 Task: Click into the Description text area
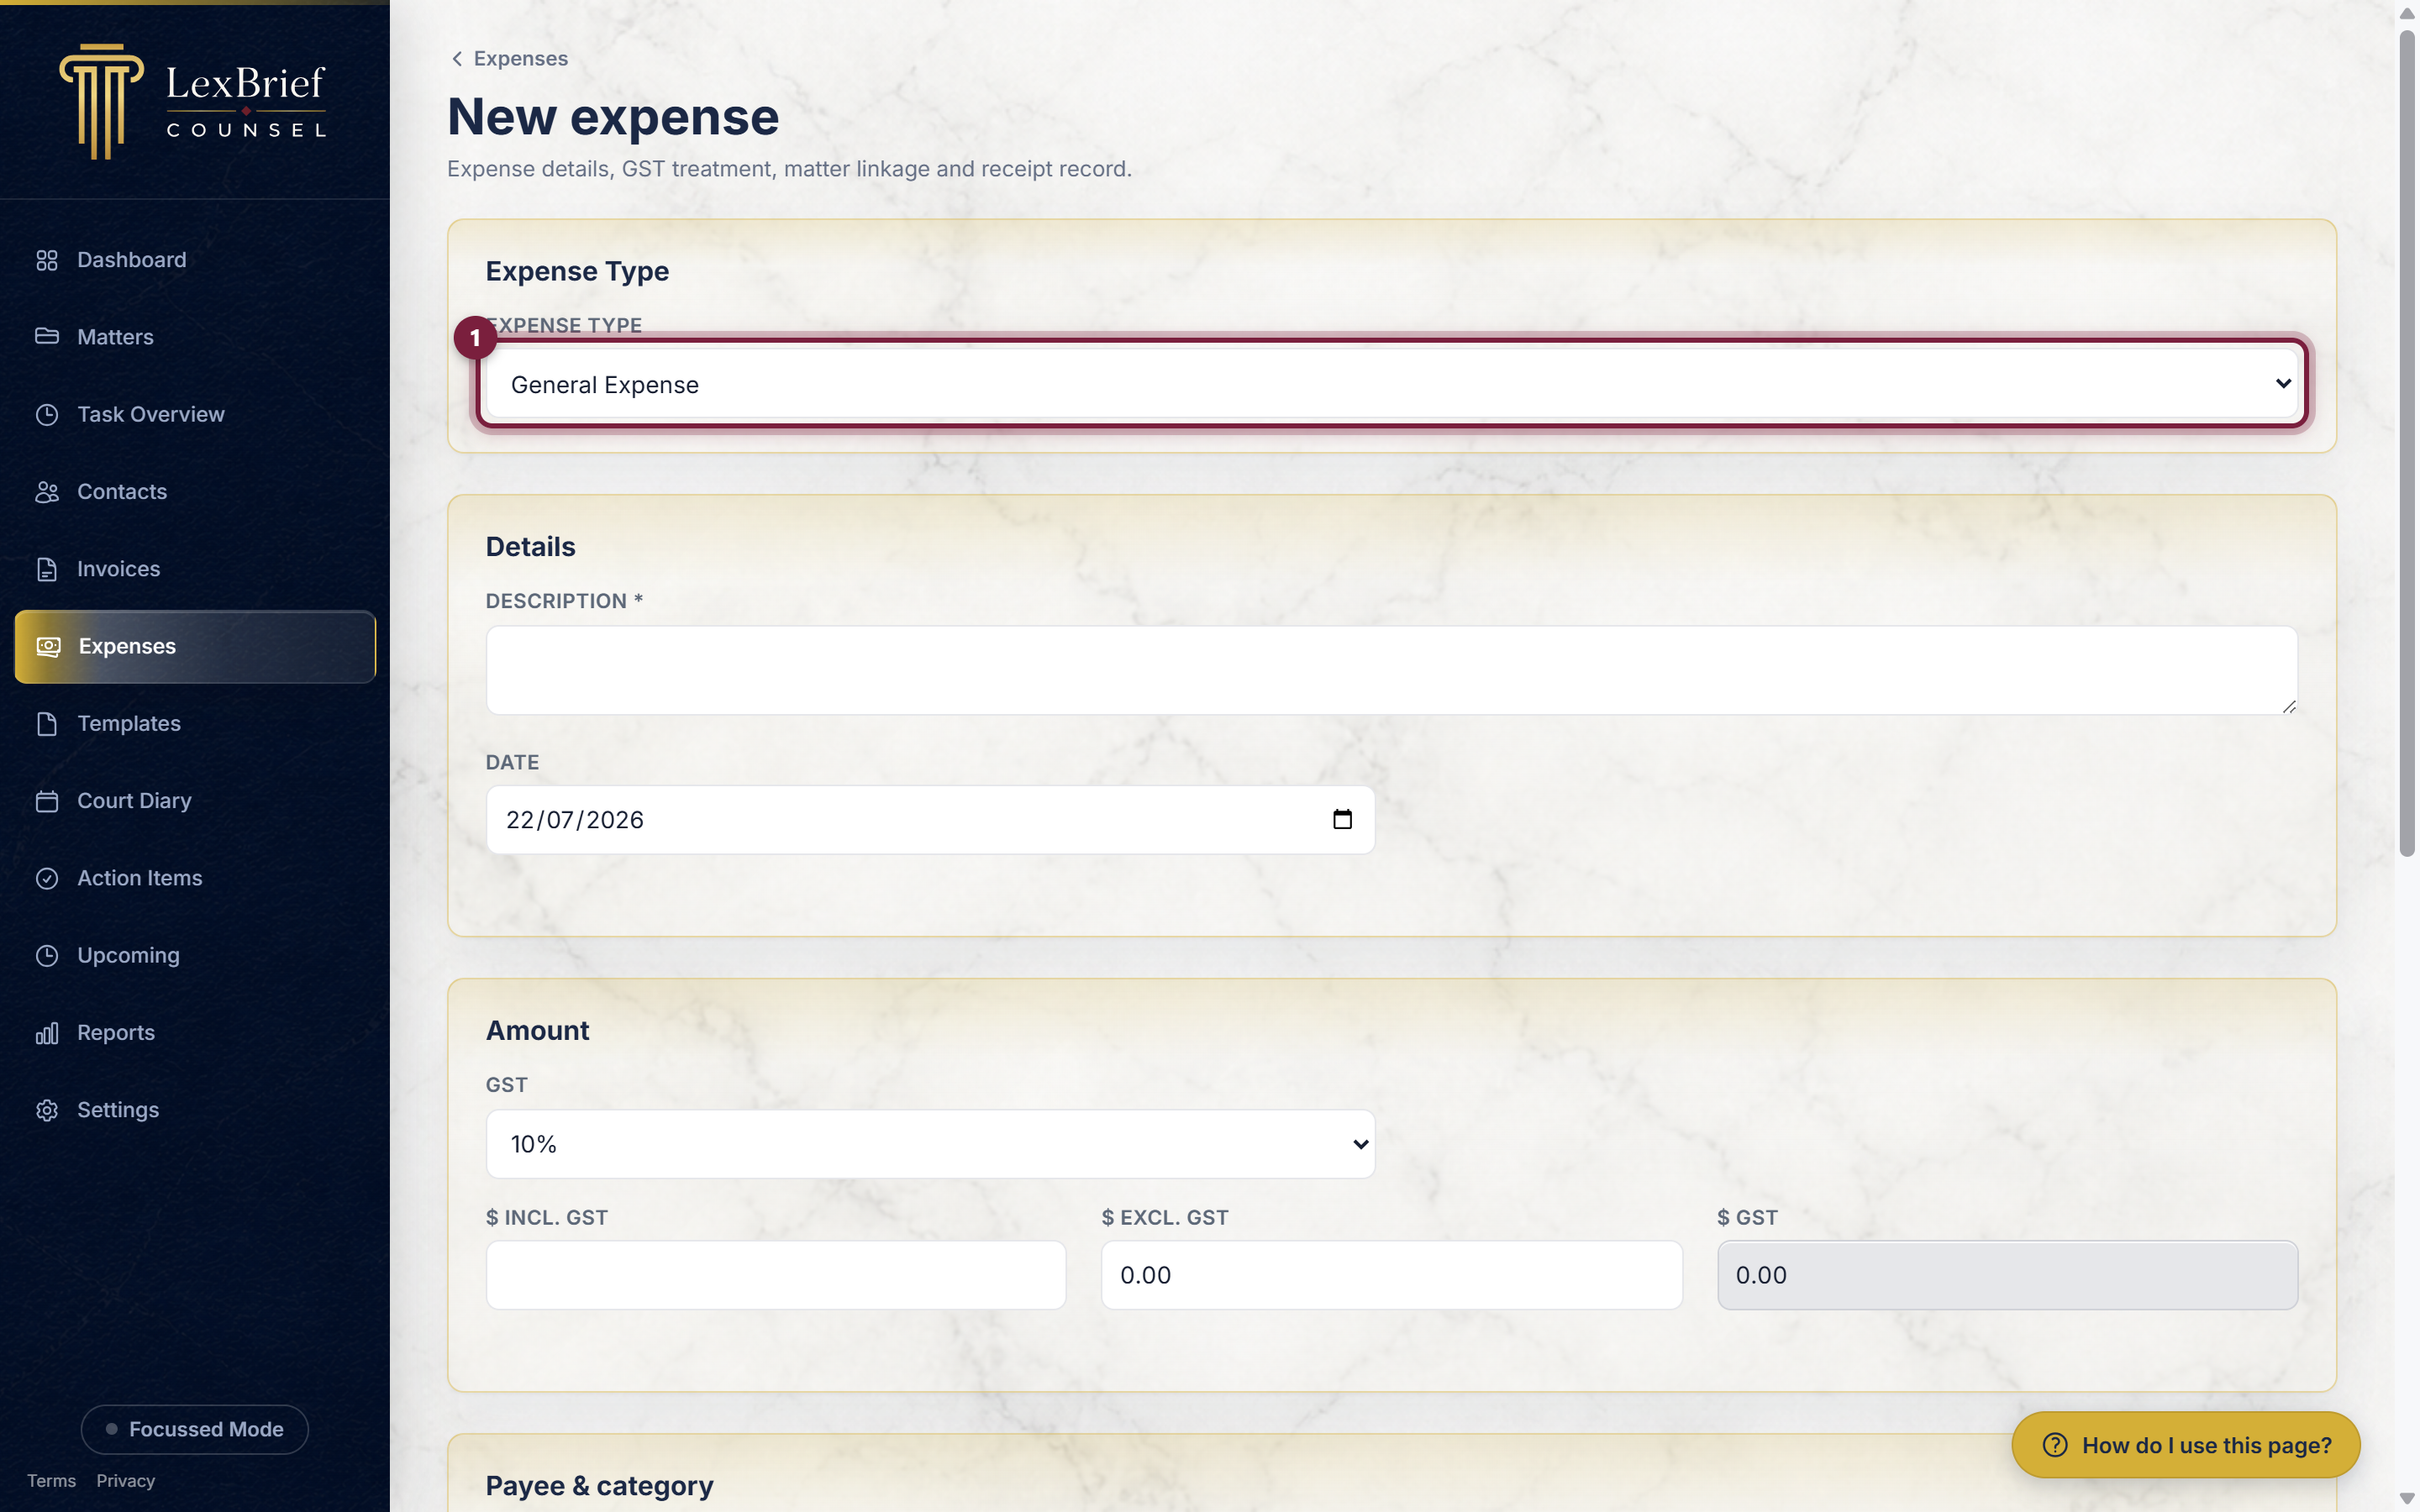click(1392, 670)
